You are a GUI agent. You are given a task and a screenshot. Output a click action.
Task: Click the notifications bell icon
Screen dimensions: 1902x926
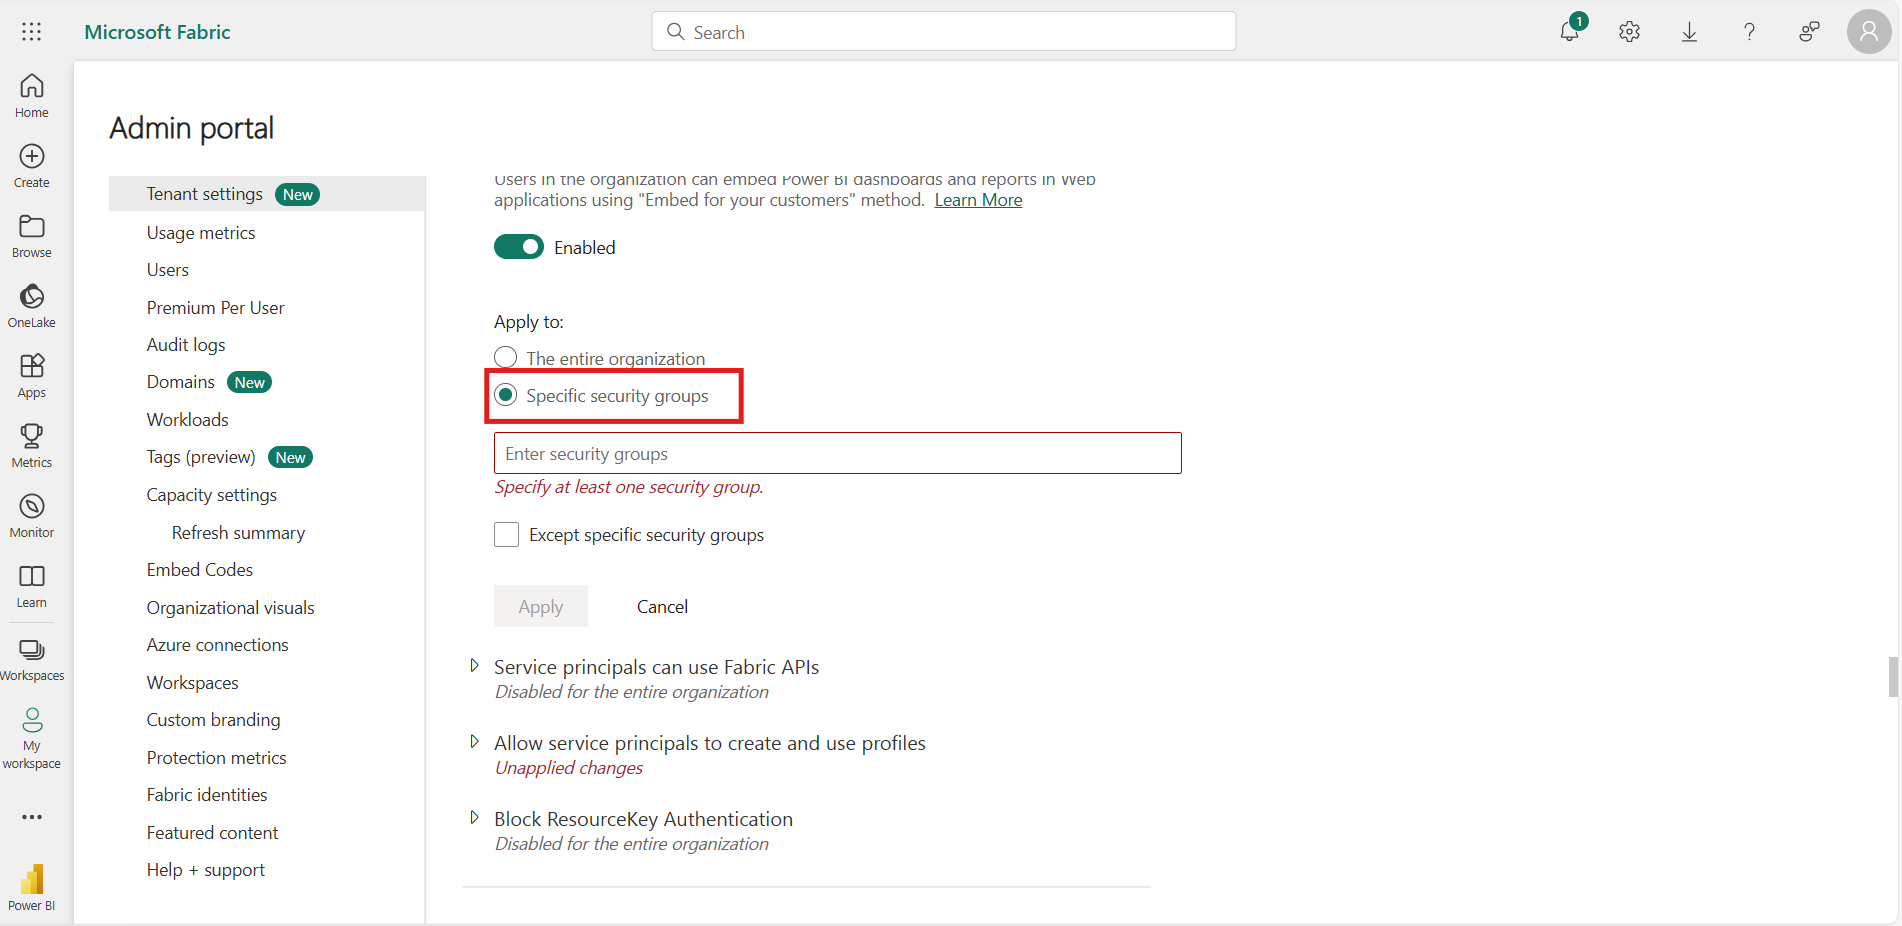point(1569,32)
